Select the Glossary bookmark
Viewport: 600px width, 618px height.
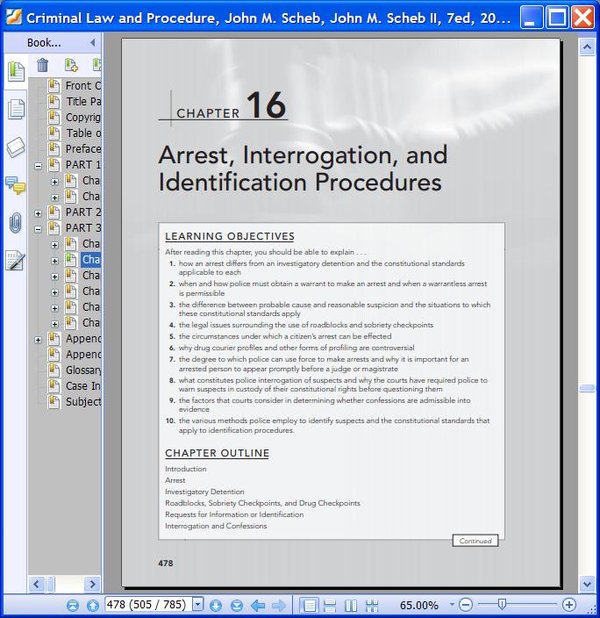(83, 370)
